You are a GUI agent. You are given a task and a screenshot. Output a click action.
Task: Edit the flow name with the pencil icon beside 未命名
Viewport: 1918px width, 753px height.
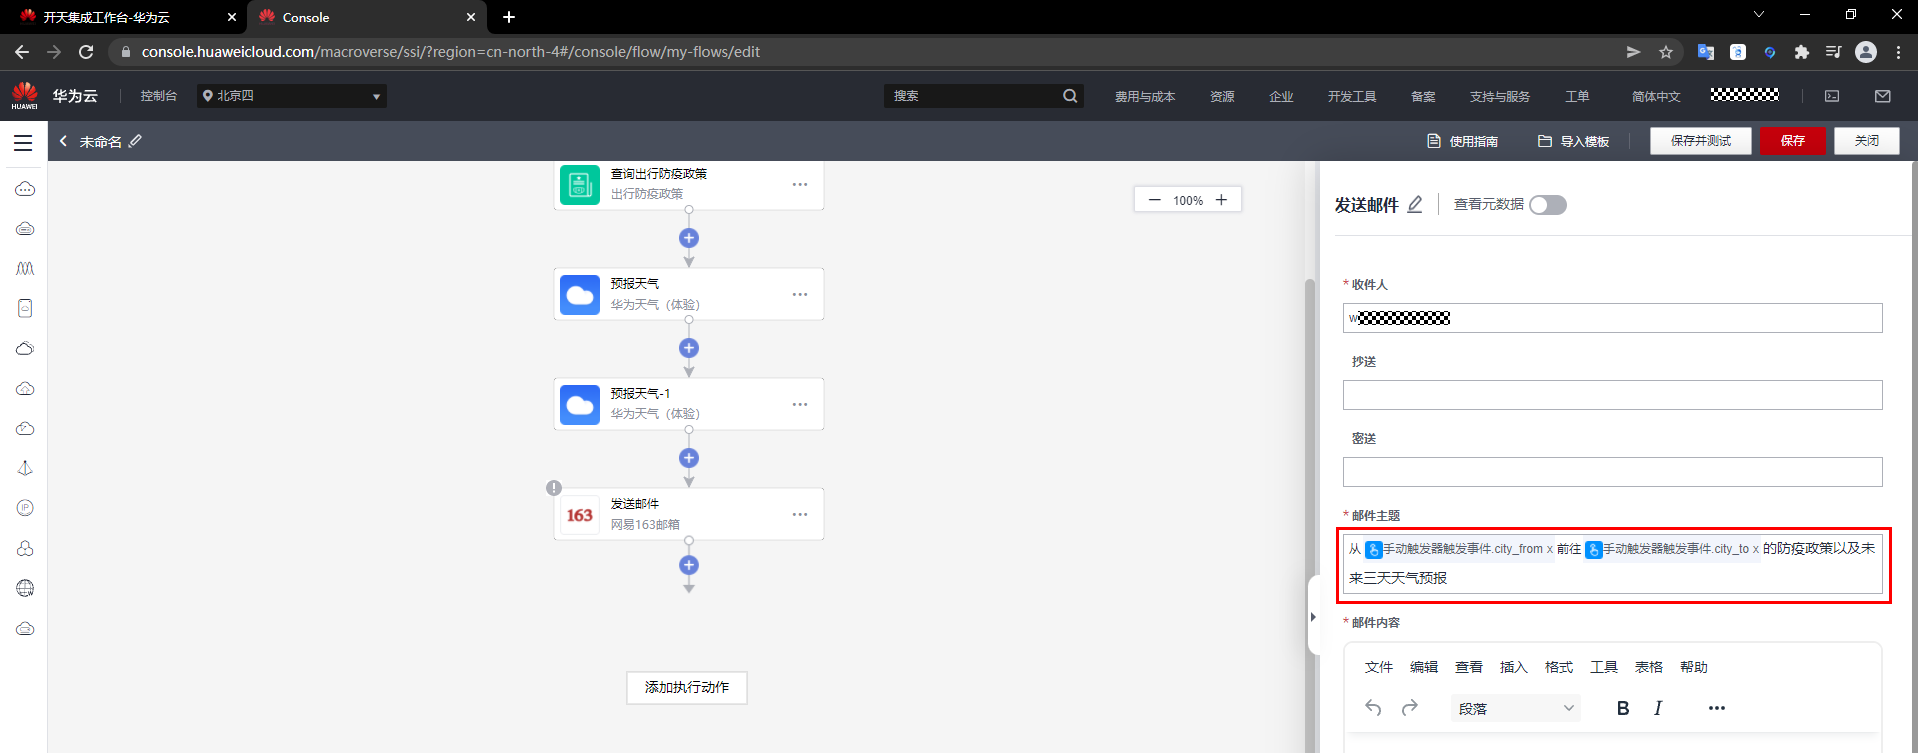coord(136,141)
